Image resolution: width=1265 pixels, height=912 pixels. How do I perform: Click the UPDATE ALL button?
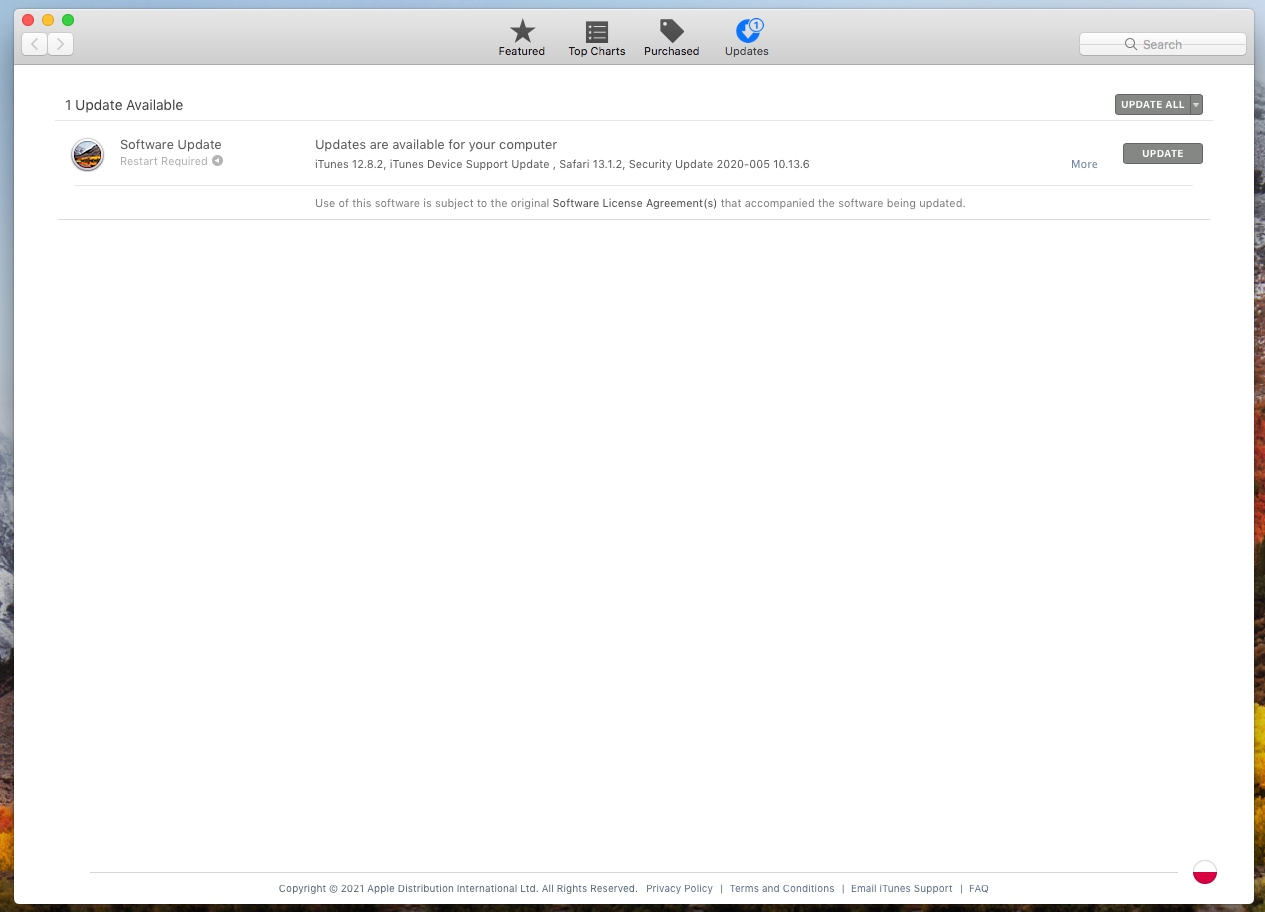pyautogui.click(x=1152, y=105)
